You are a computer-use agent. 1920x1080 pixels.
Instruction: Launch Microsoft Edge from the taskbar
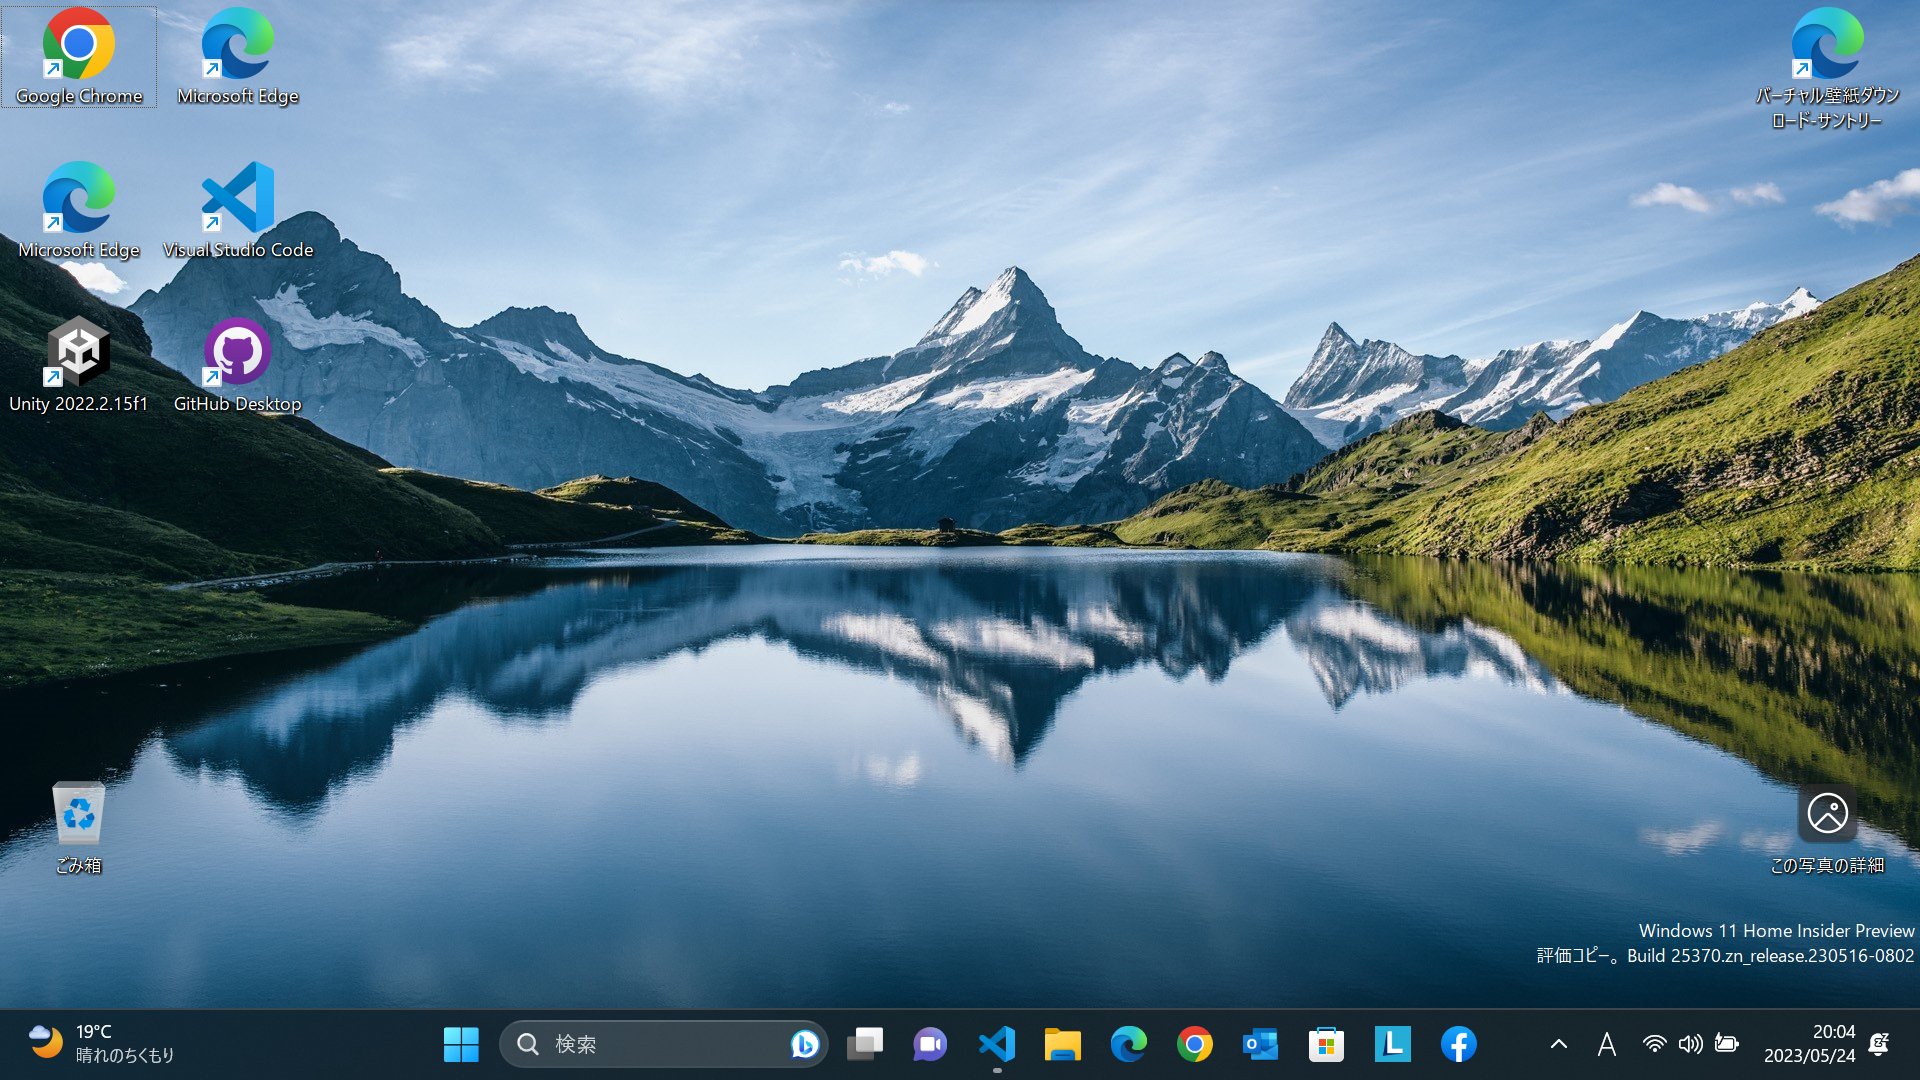(1128, 1044)
